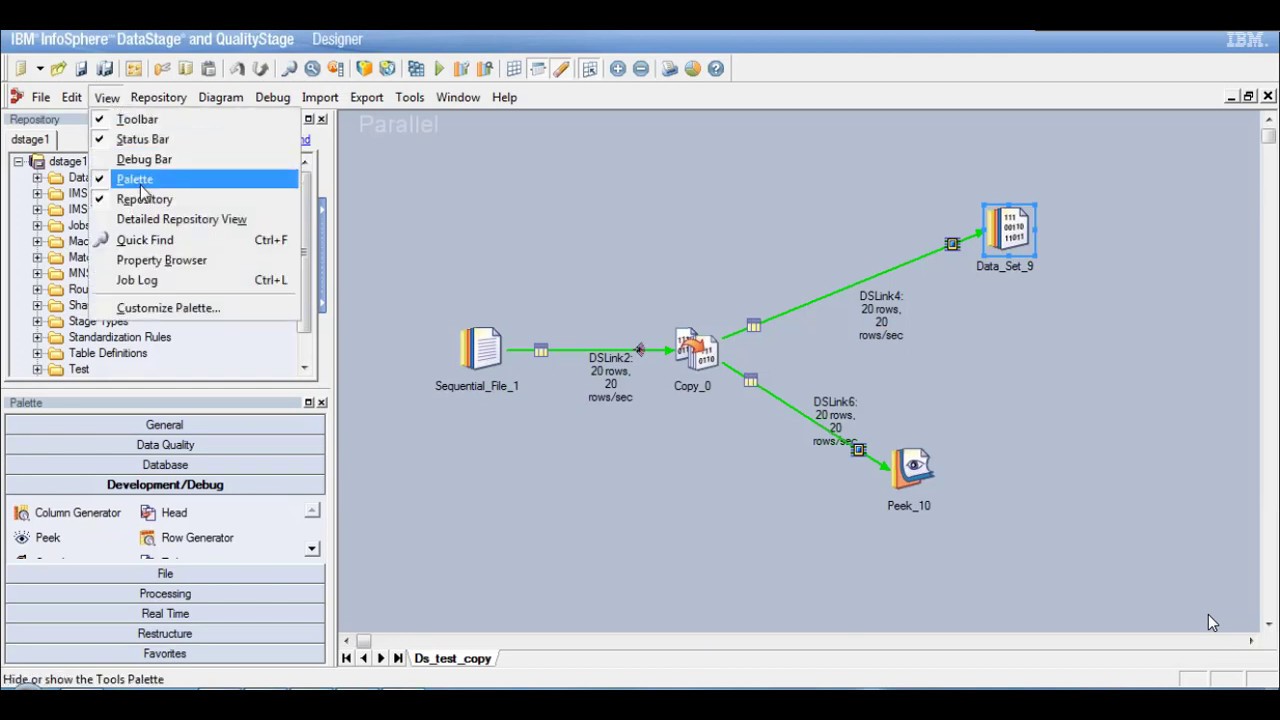Open the File menu
The height and width of the screenshot is (720, 1280).
point(40,97)
